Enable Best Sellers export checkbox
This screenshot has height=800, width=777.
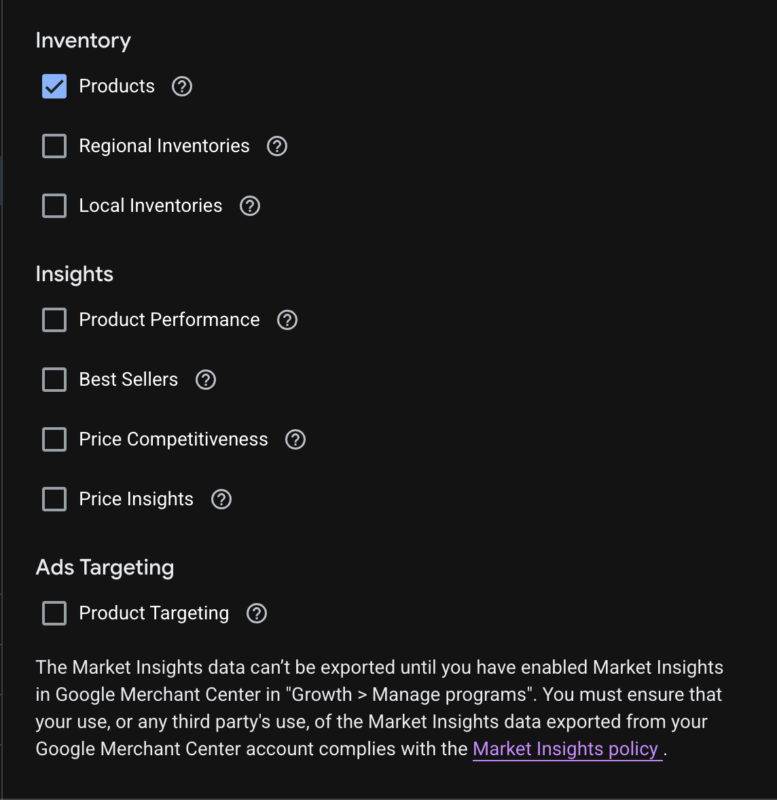pyautogui.click(x=54, y=380)
